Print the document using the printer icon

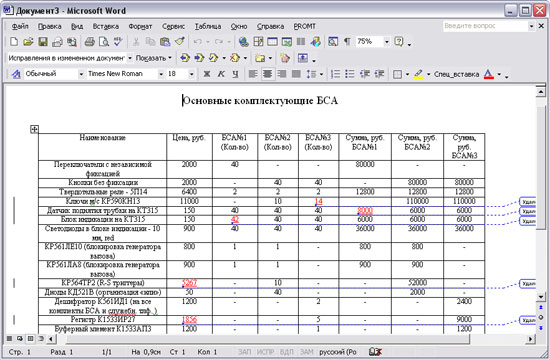90,42
